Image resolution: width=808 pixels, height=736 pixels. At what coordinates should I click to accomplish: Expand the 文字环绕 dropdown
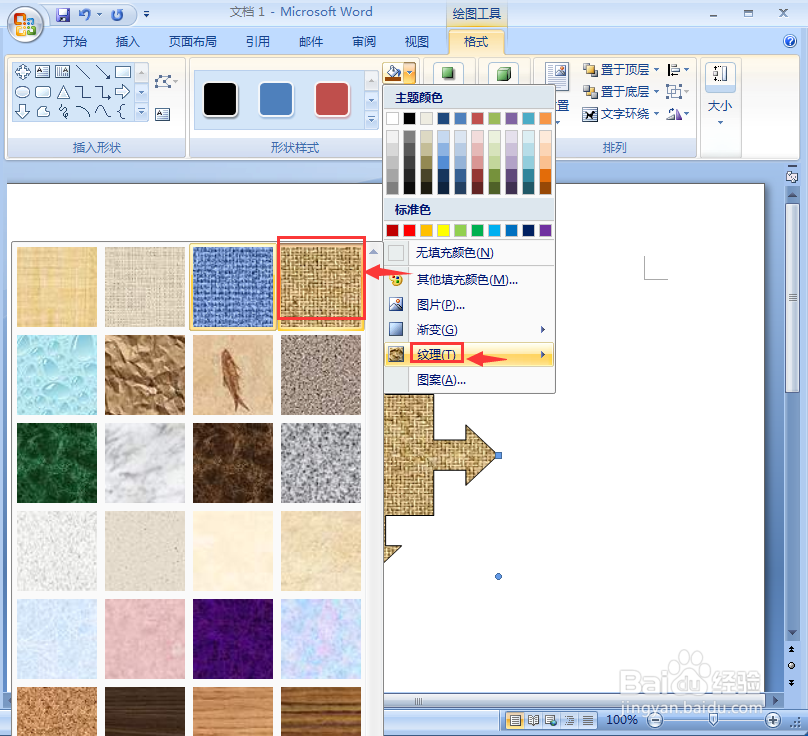pos(656,113)
